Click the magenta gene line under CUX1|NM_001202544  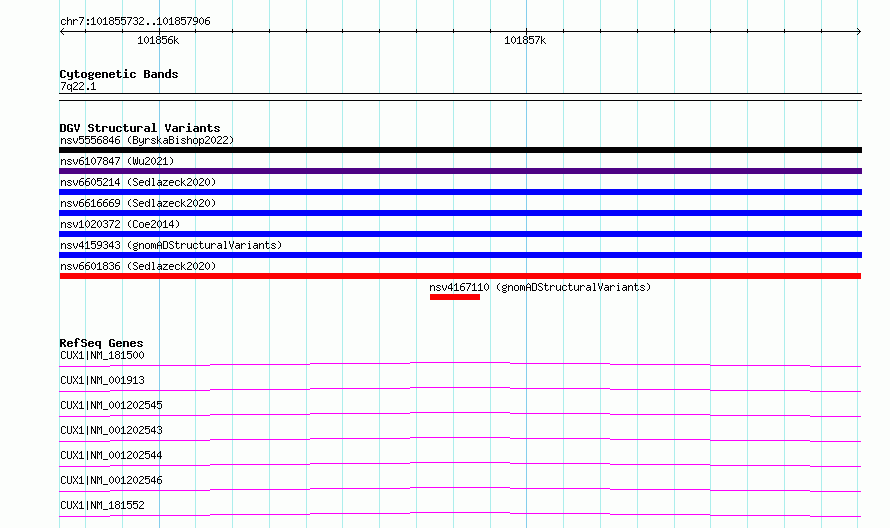460,464
